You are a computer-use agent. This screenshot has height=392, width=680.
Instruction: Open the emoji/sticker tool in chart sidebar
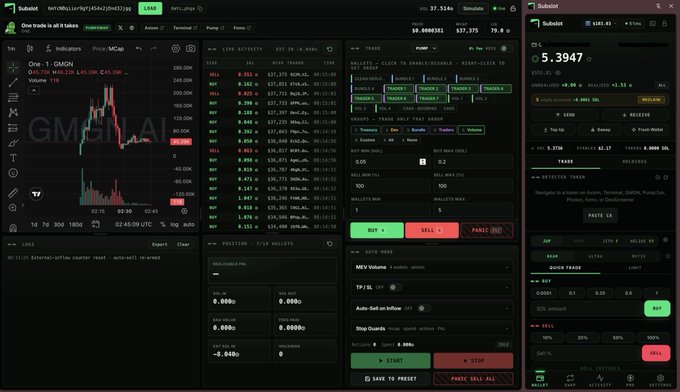point(13,173)
